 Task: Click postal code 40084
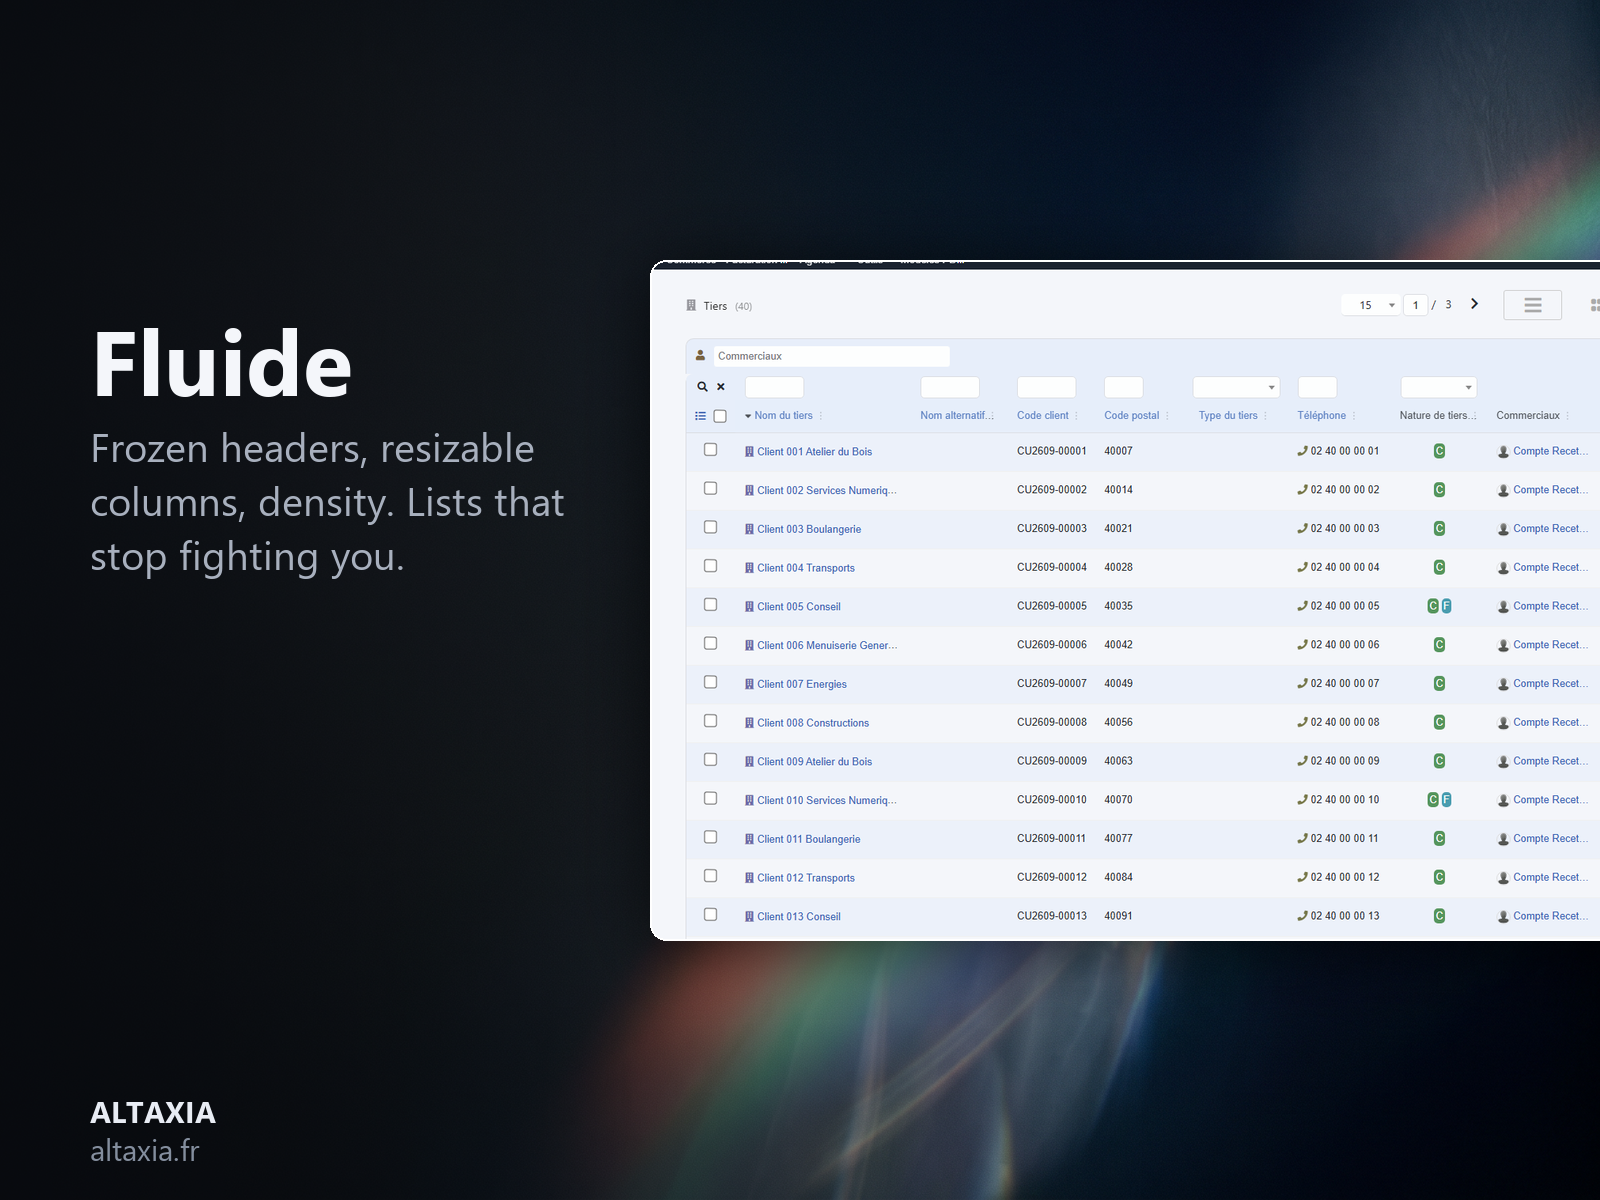tap(1118, 877)
